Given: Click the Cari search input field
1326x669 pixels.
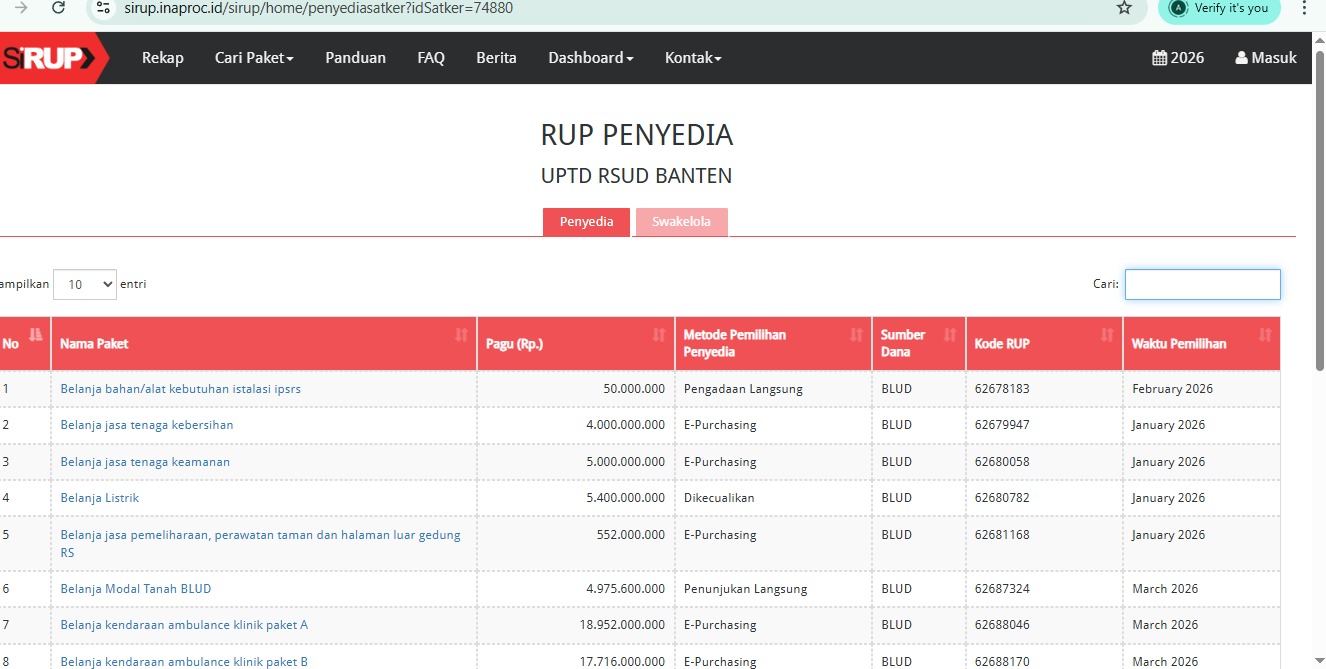Looking at the screenshot, I should (1202, 284).
